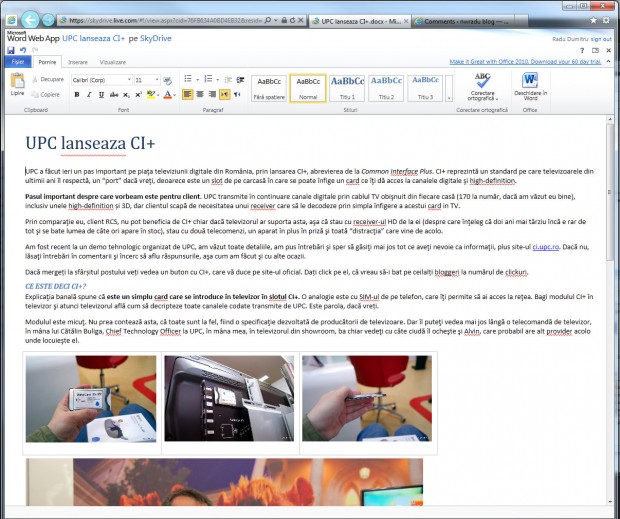Toggle left paragraph alignment

(187, 94)
